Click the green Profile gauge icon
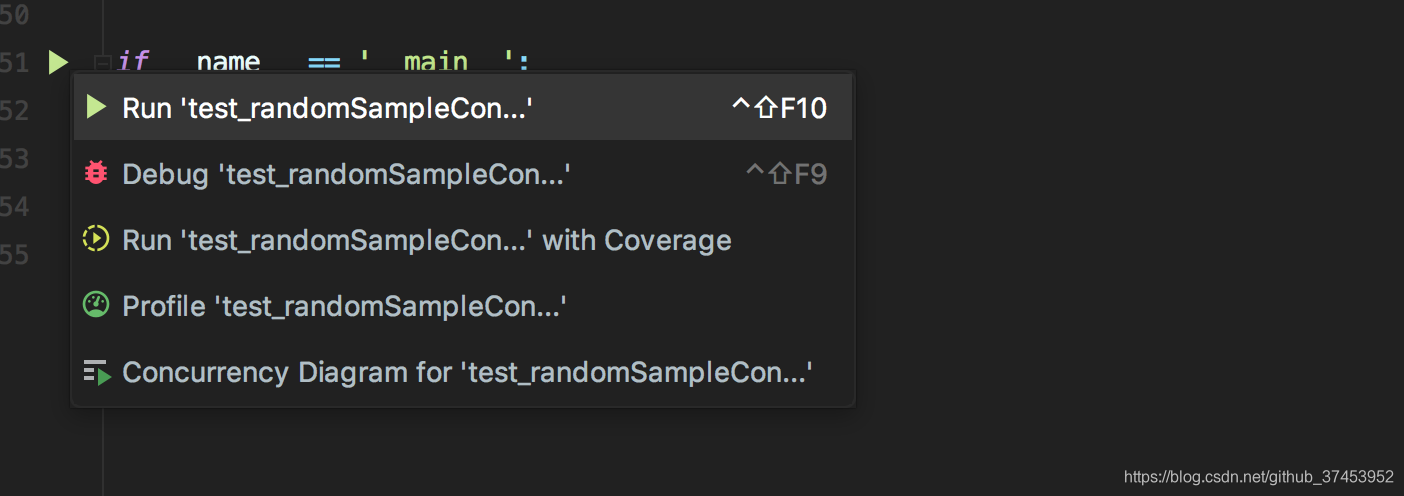The height and width of the screenshot is (496, 1404). click(x=96, y=305)
